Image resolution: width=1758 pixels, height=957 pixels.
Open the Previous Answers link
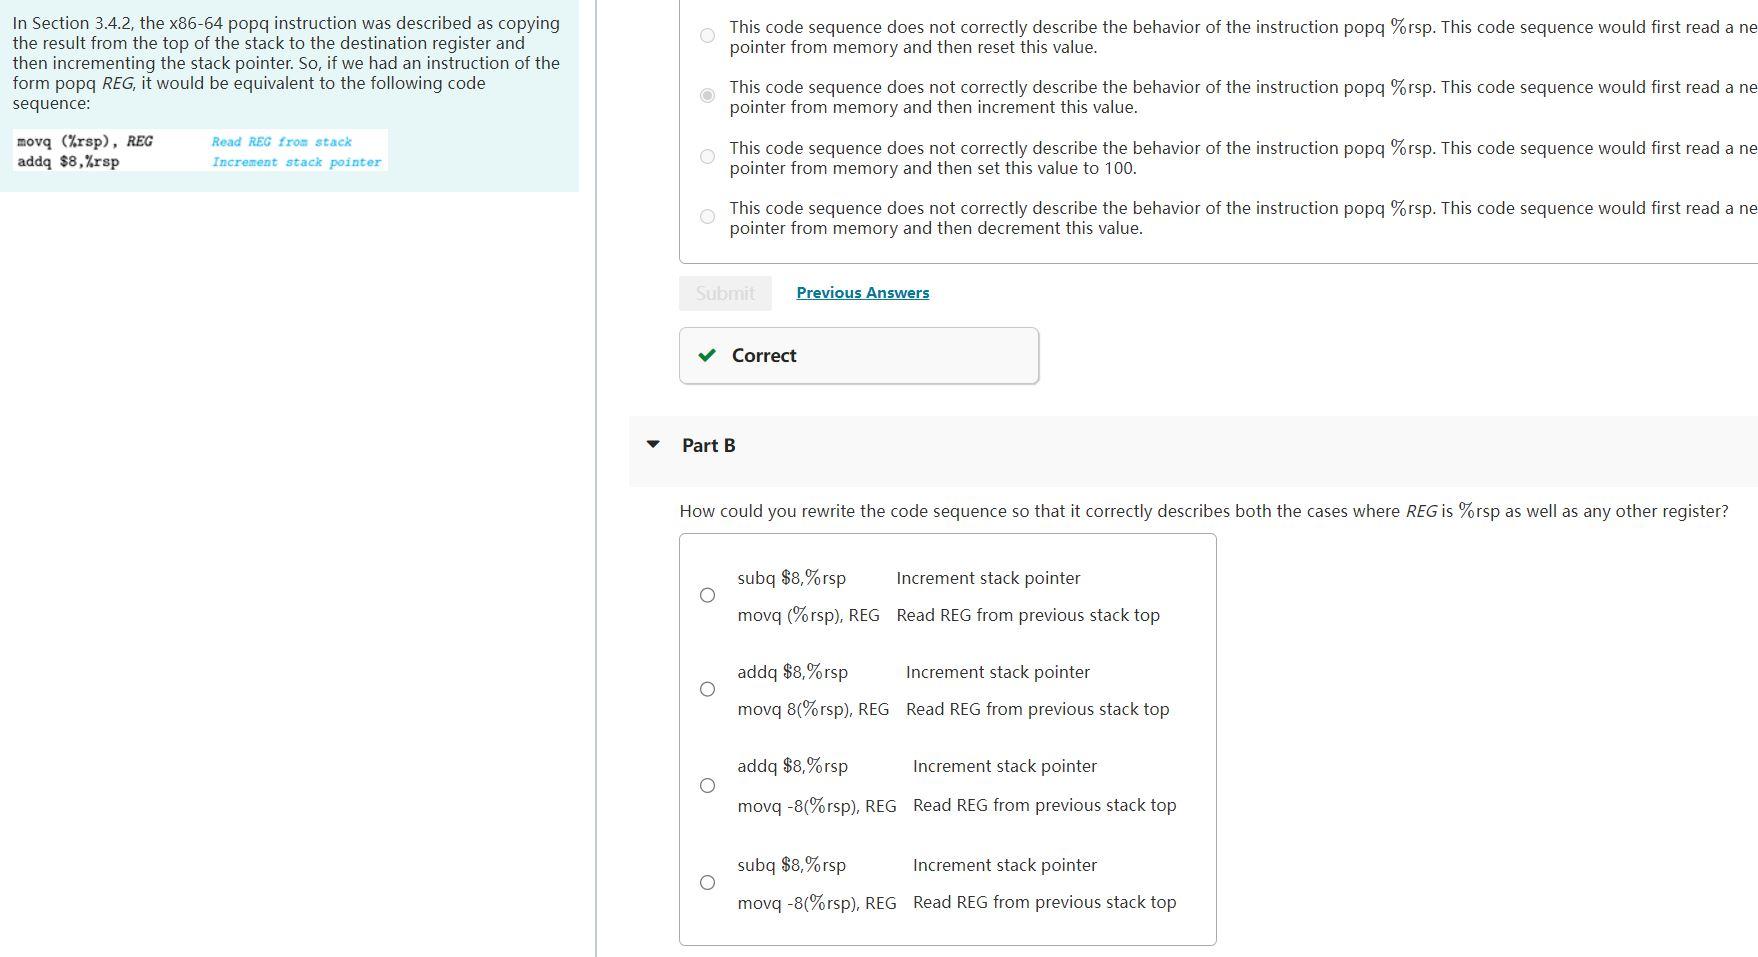[x=862, y=292]
